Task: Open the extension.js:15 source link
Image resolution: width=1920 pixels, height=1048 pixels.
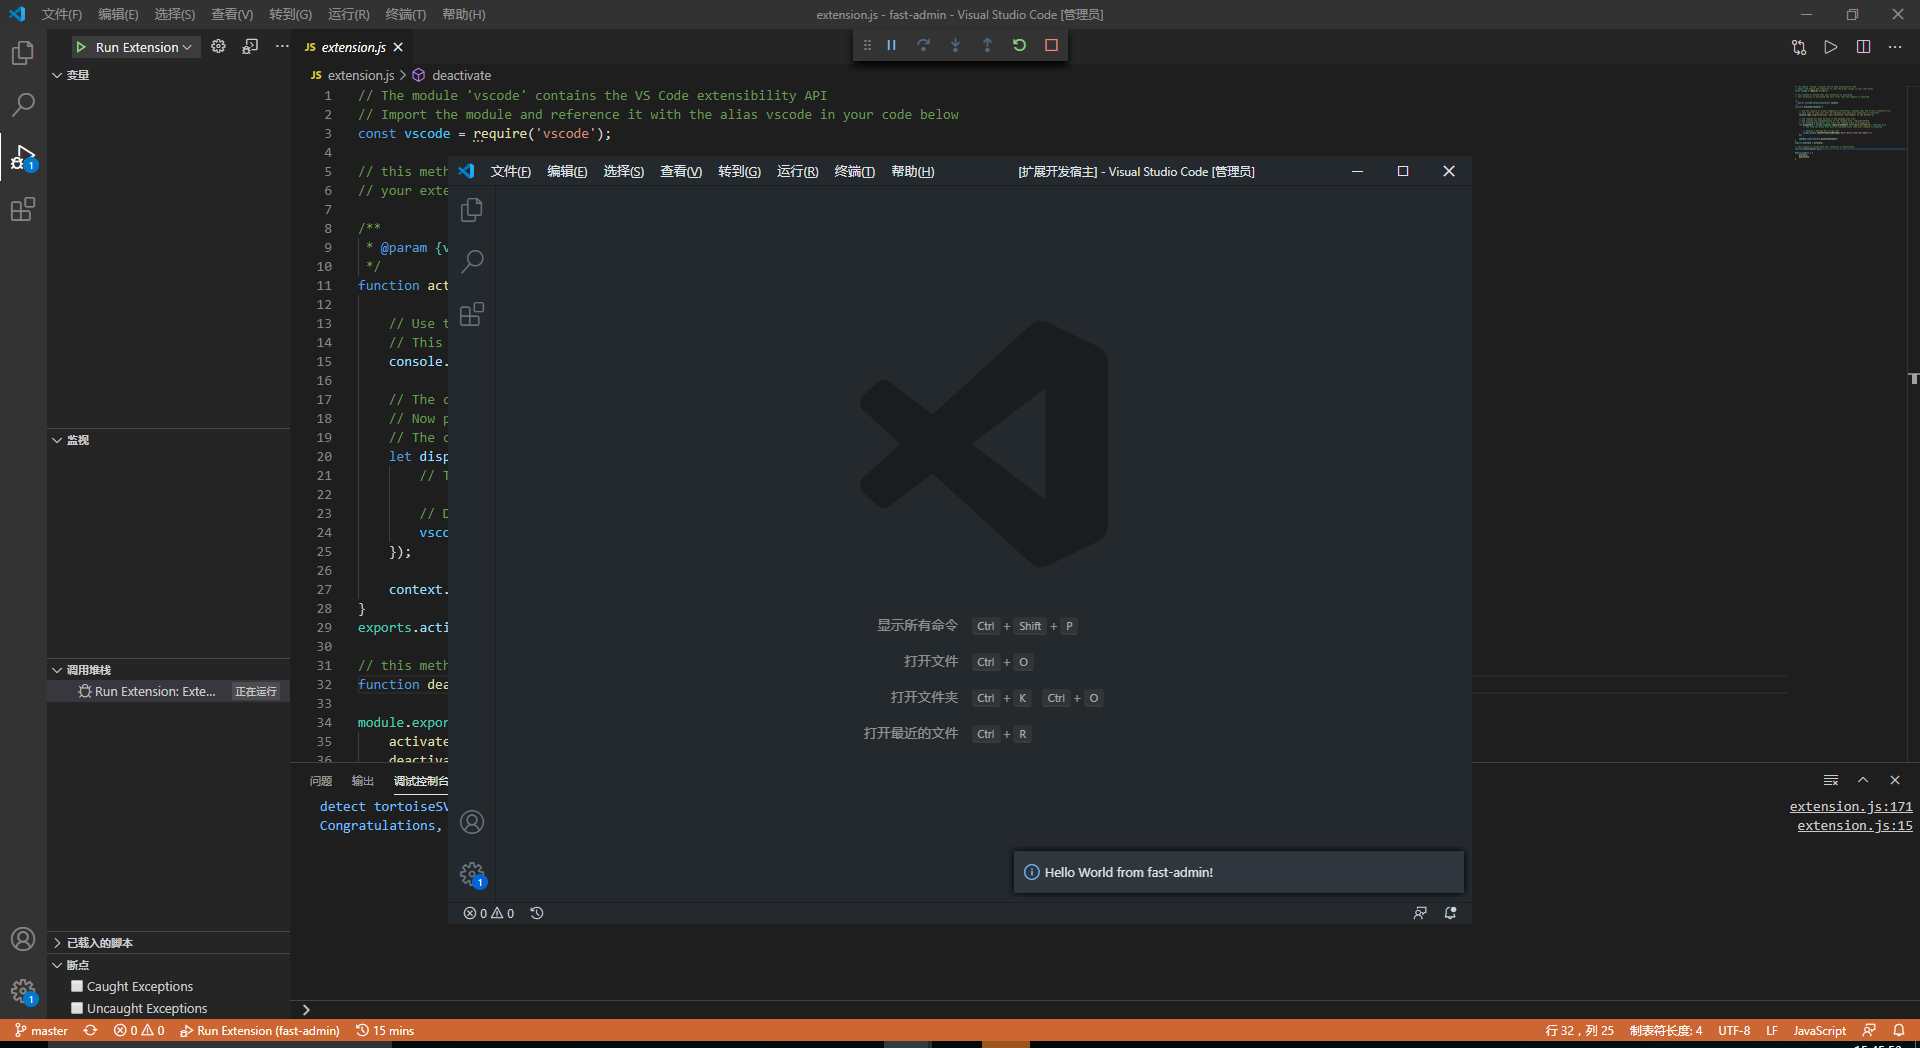Action: click(x=1854, y=826)
